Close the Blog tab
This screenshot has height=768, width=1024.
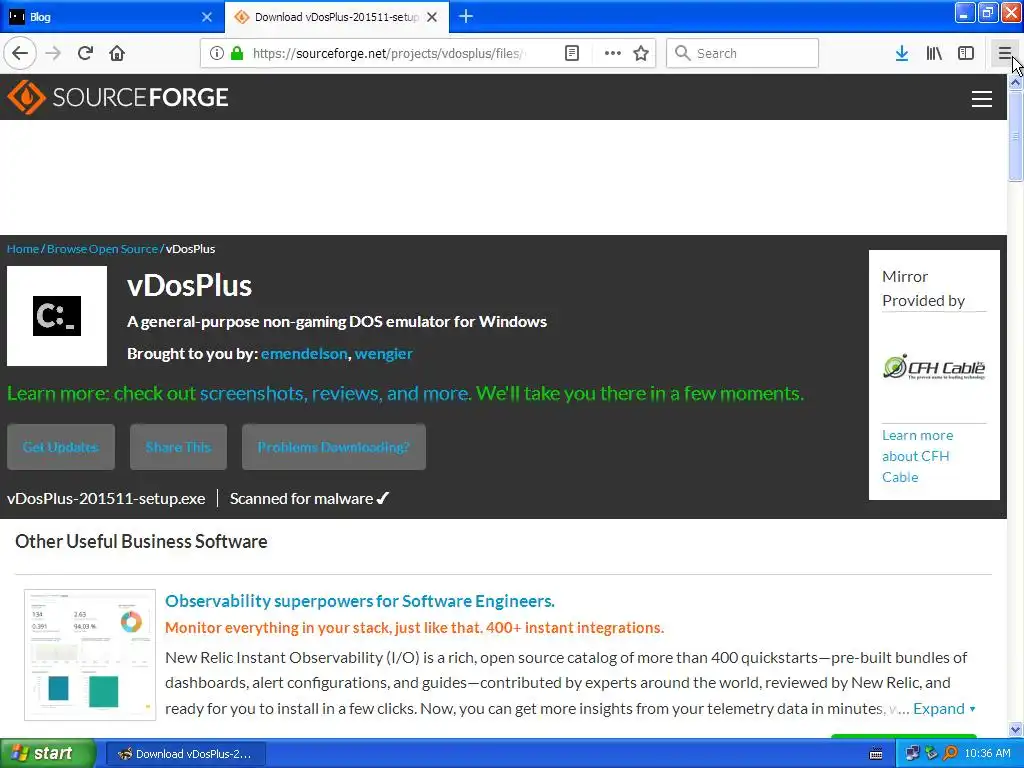tap(207, 17)
